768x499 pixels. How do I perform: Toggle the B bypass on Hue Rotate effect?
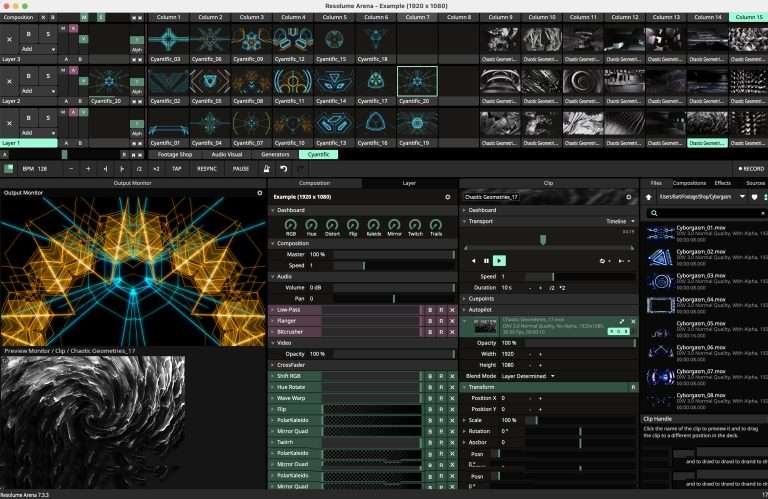coord(430,387)
